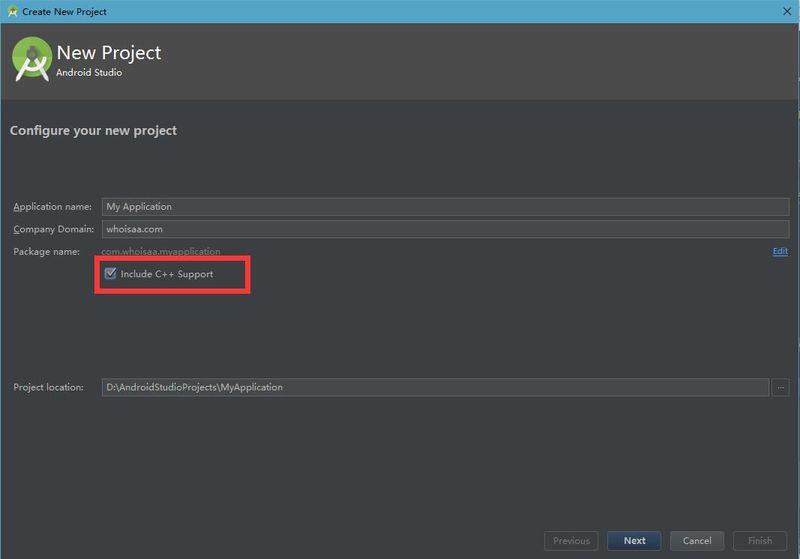Click the New Project heading text
The height and width of the screenshot is (559, 800).
click(109, 53)
